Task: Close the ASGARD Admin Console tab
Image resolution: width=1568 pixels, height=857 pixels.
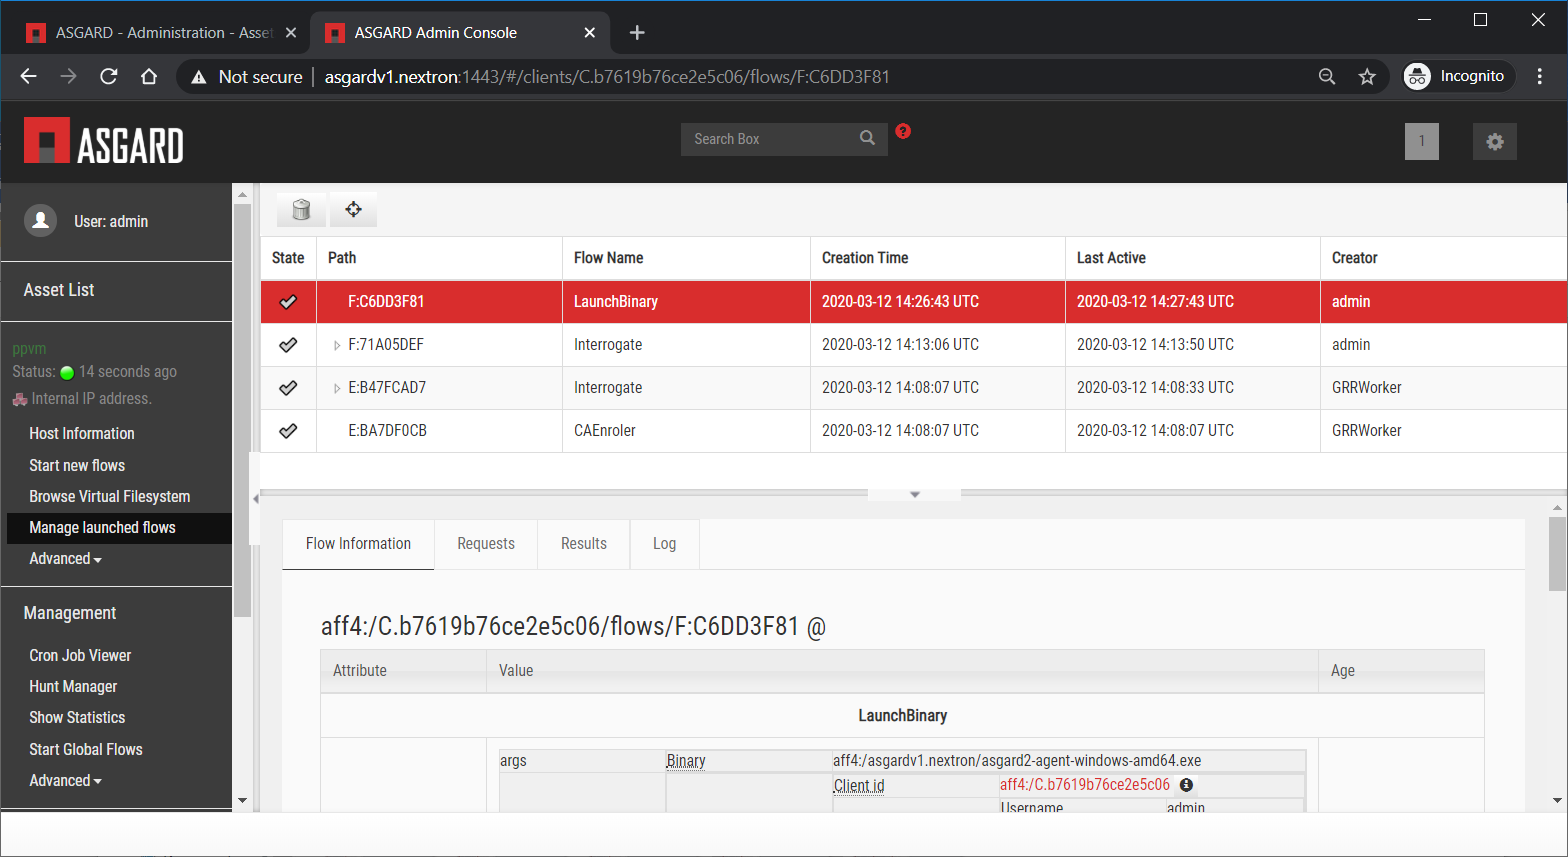Action: pos(590,32)
